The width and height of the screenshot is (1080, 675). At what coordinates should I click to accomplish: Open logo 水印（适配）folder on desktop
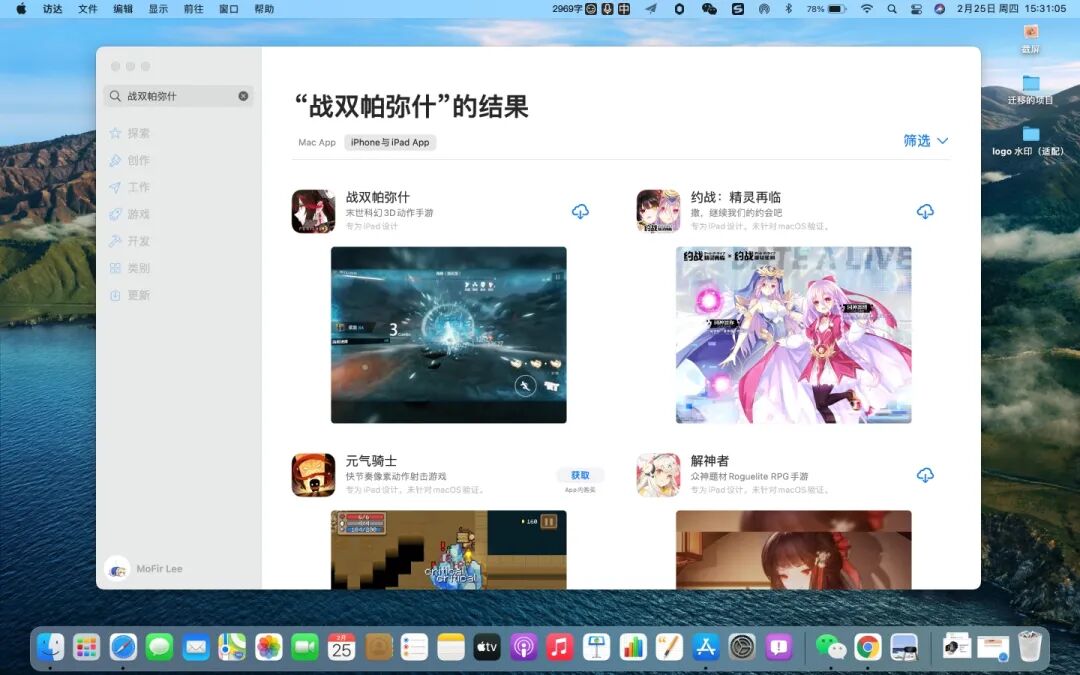click(x=1028, y=141)
